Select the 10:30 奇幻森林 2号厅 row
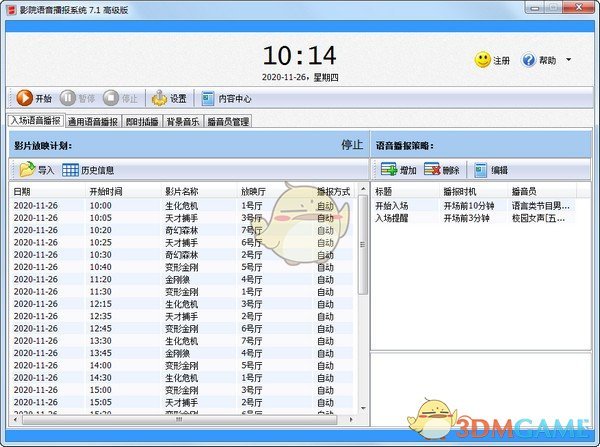Screen dimensions: 600x447 tap(182, 255)
